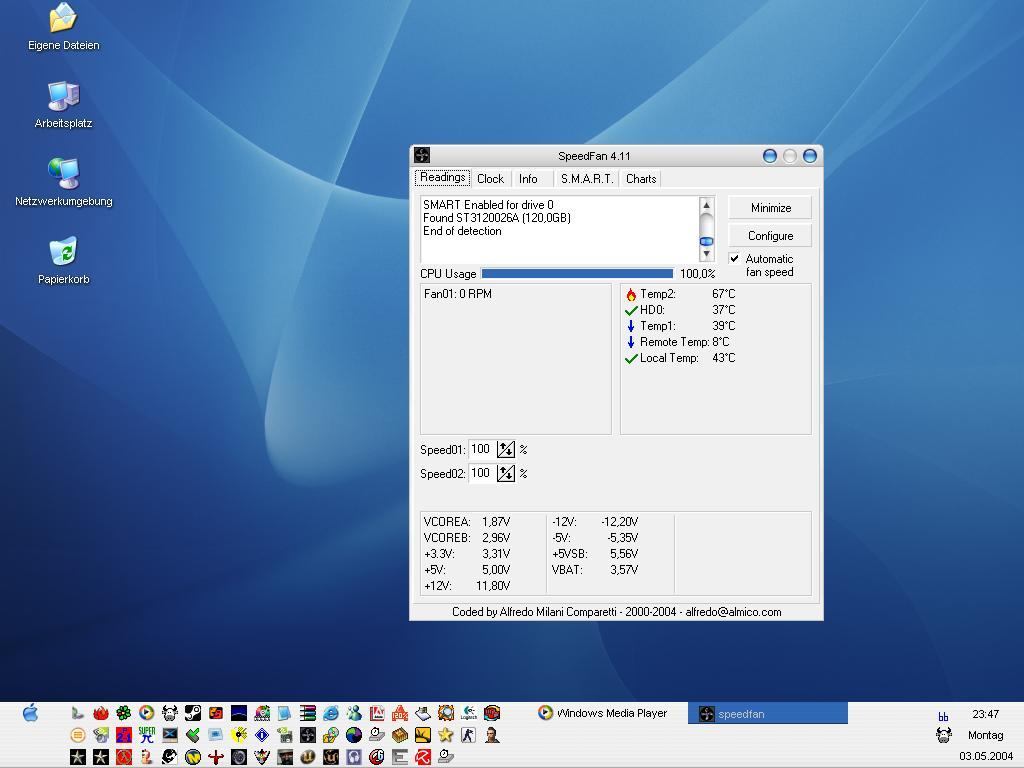Click the Apple logo start button

point(30,713)
